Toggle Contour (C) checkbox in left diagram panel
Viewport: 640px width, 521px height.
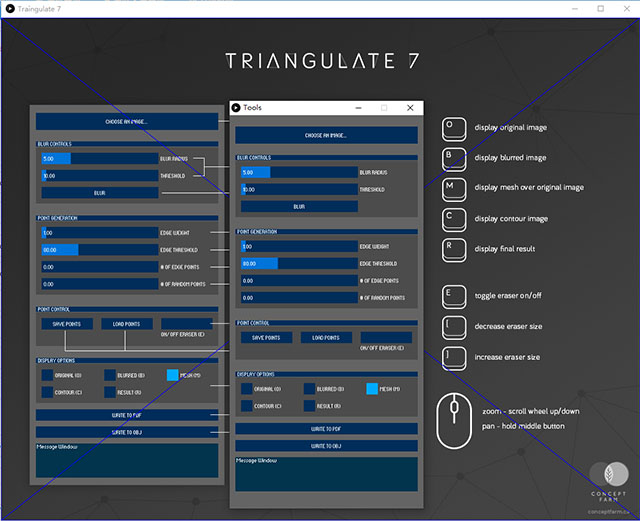(47, 392)
